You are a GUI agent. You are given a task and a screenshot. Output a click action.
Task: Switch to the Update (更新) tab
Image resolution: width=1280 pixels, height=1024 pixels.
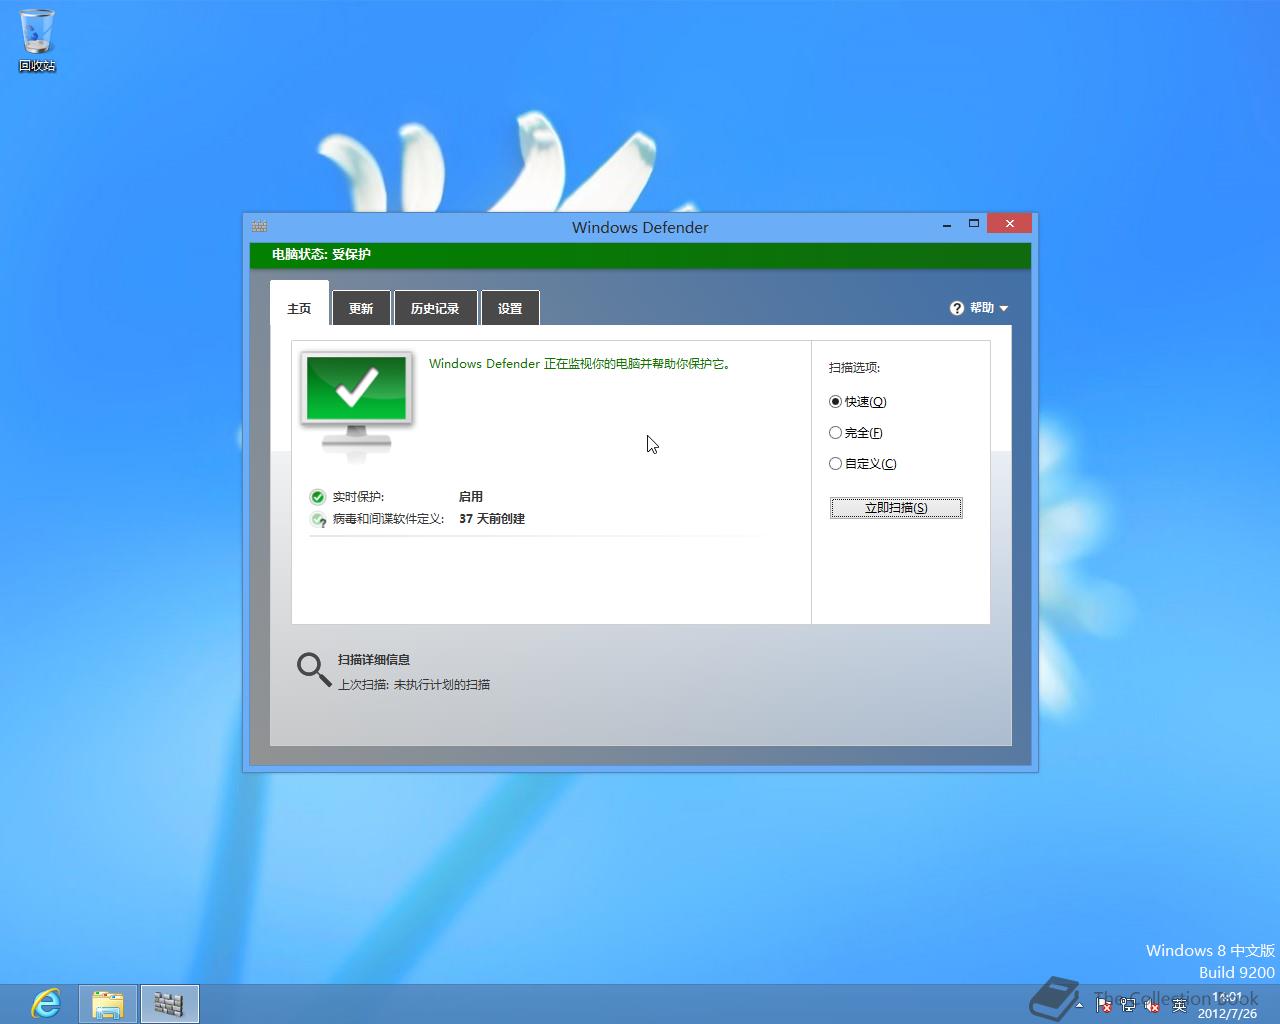click(x=361, y=308)
